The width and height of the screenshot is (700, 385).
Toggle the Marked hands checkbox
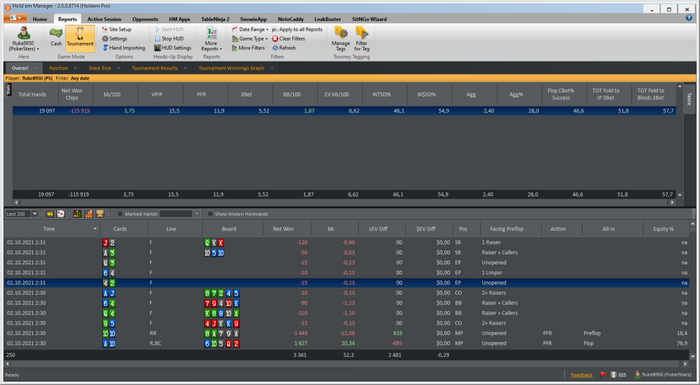120,214
